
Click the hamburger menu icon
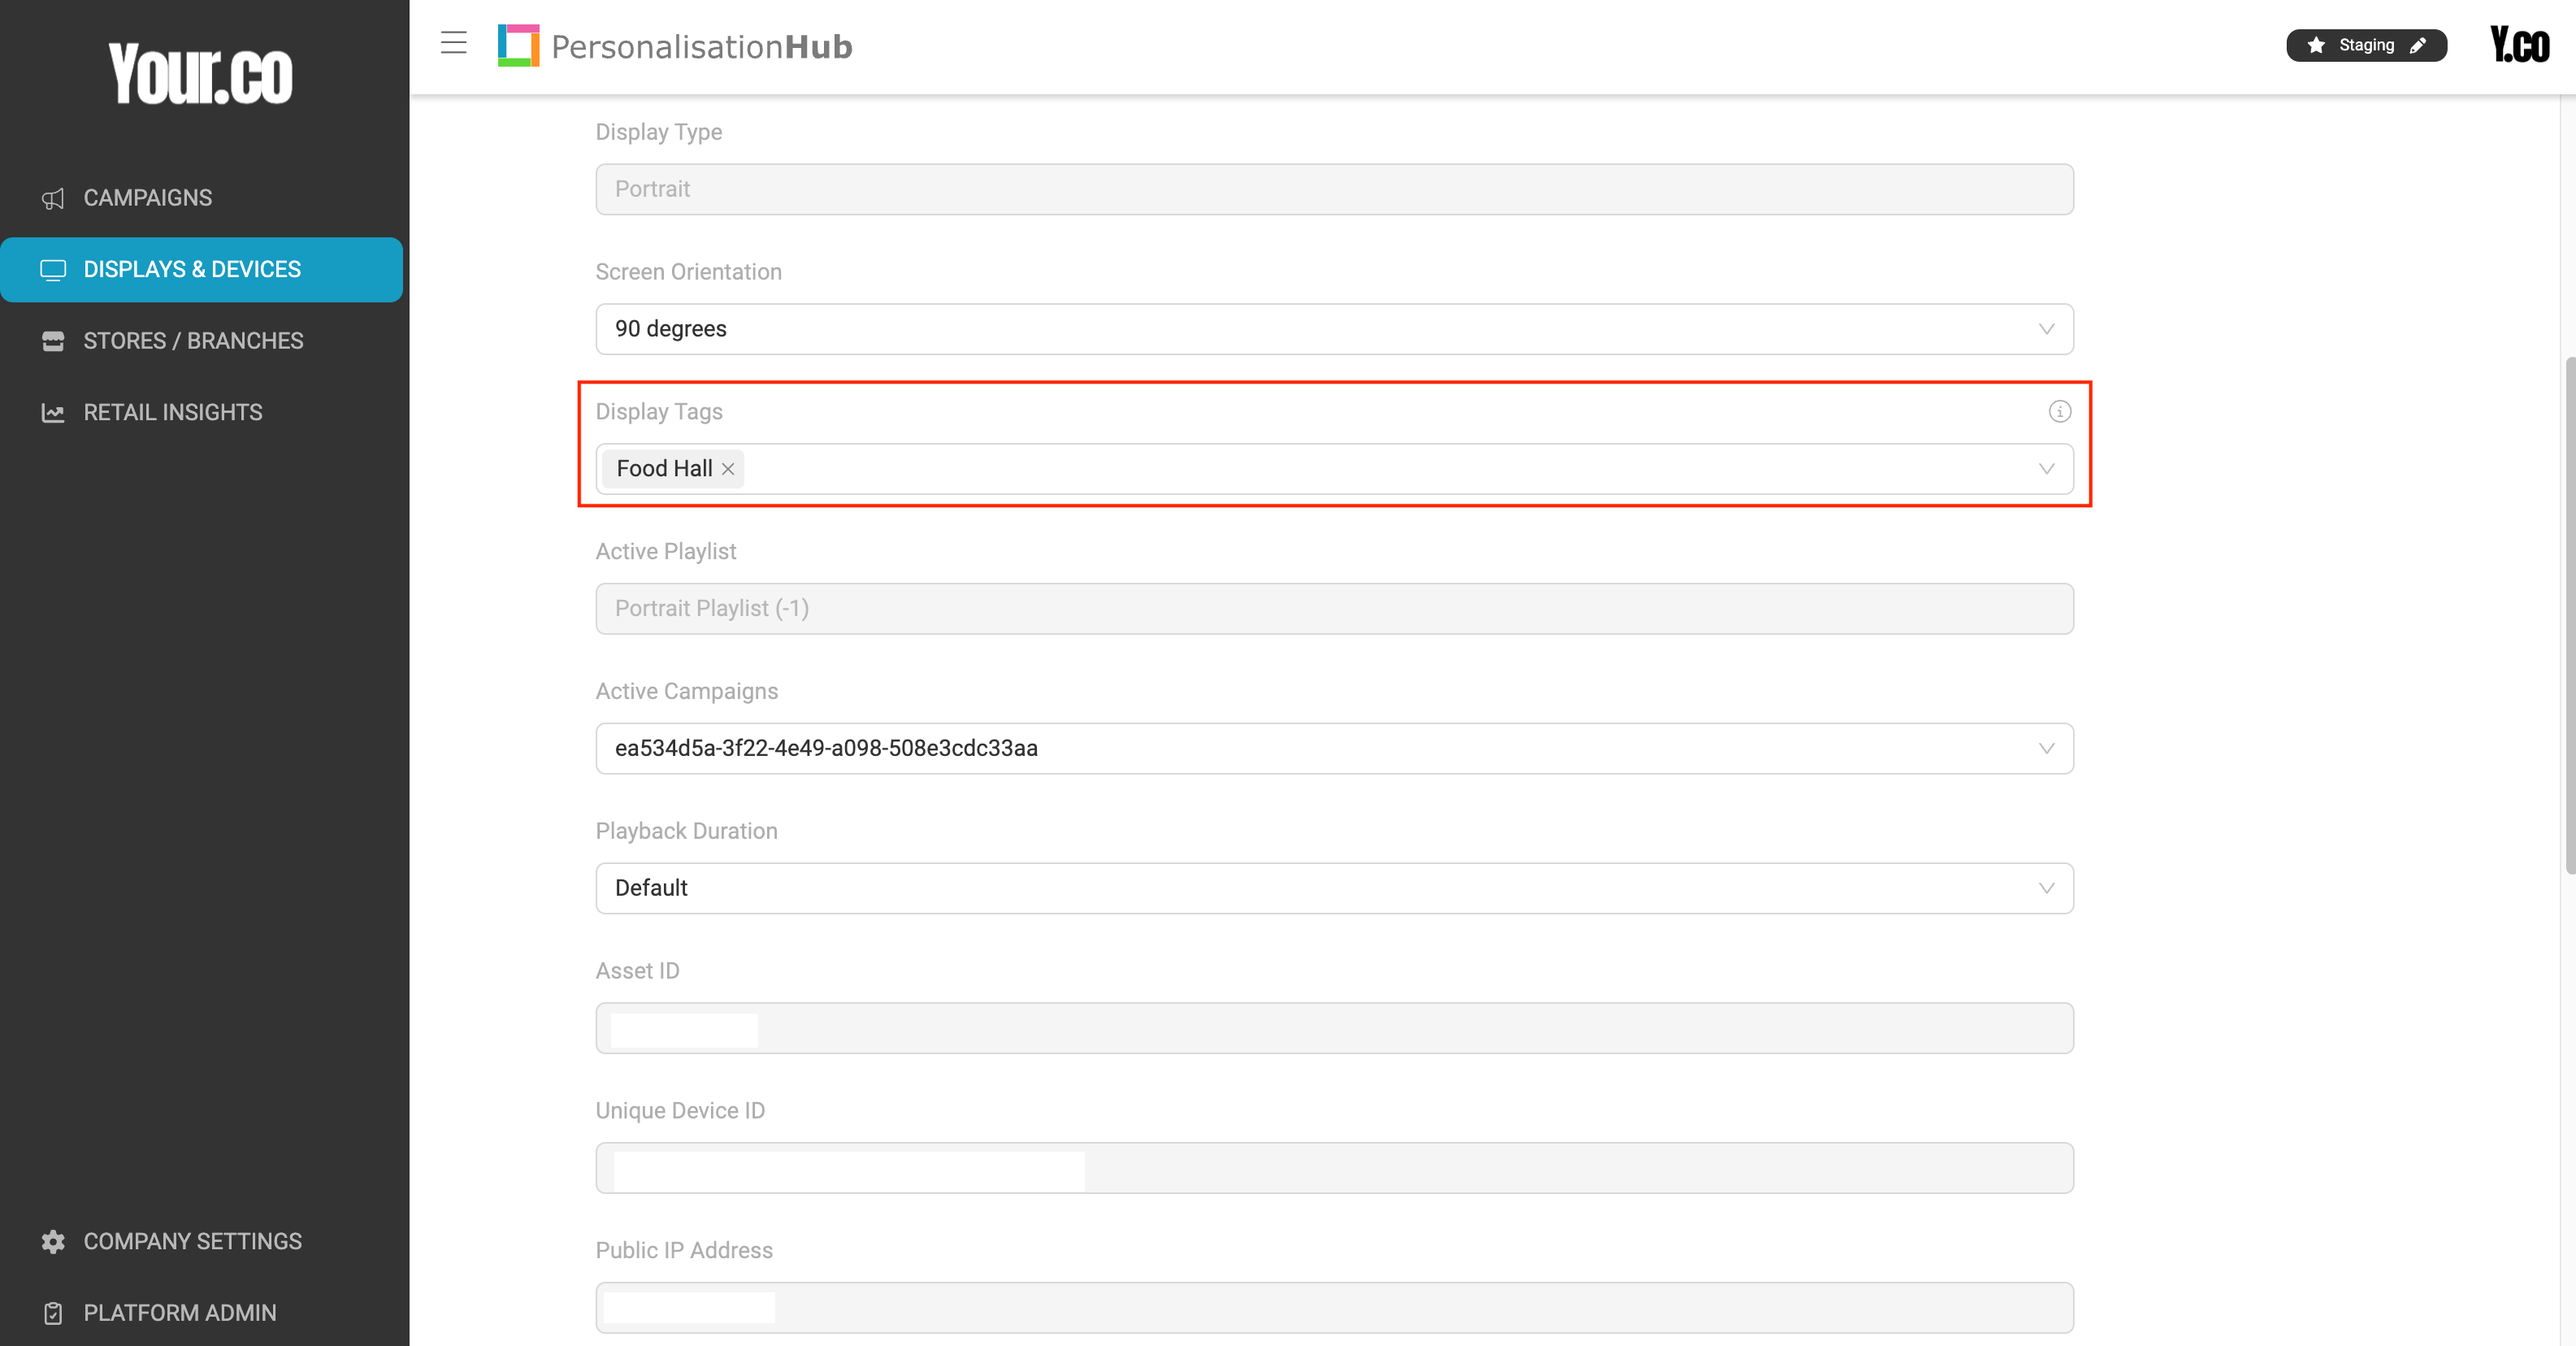453,43
